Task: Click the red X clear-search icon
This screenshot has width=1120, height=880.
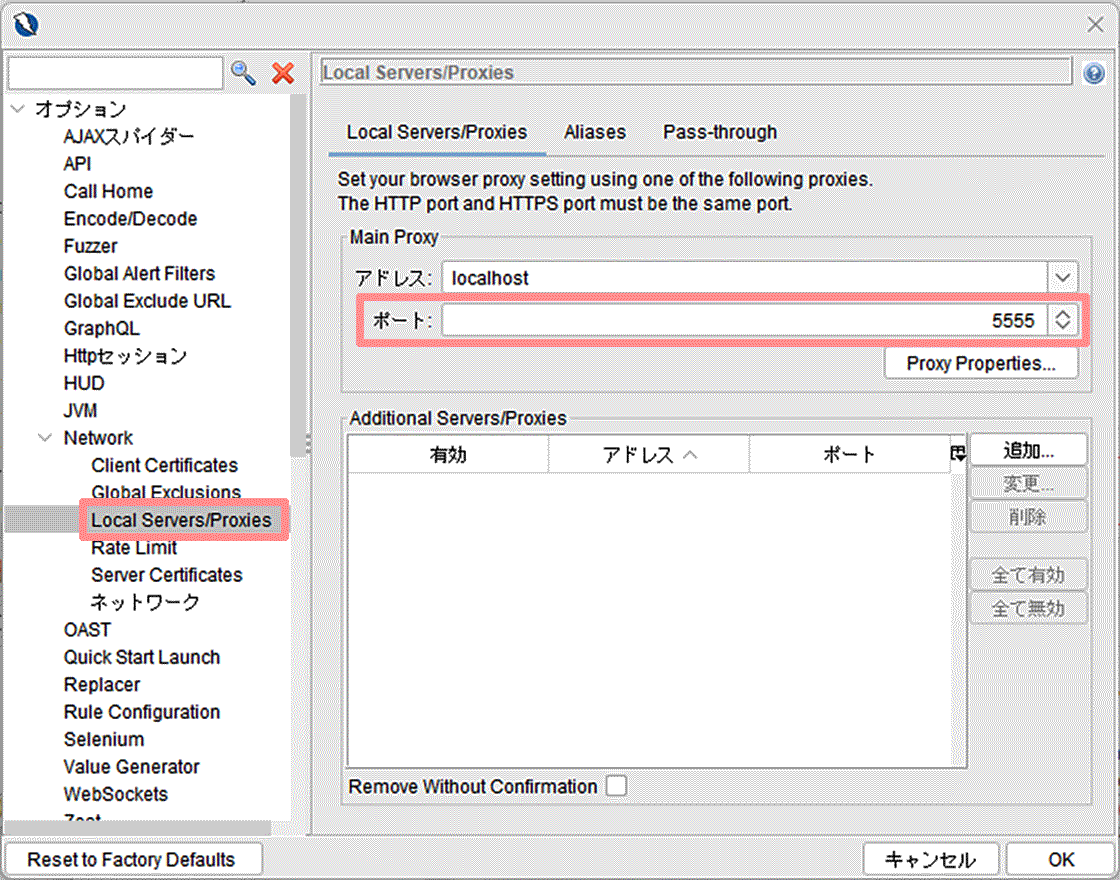Action: tap(283, 72)
